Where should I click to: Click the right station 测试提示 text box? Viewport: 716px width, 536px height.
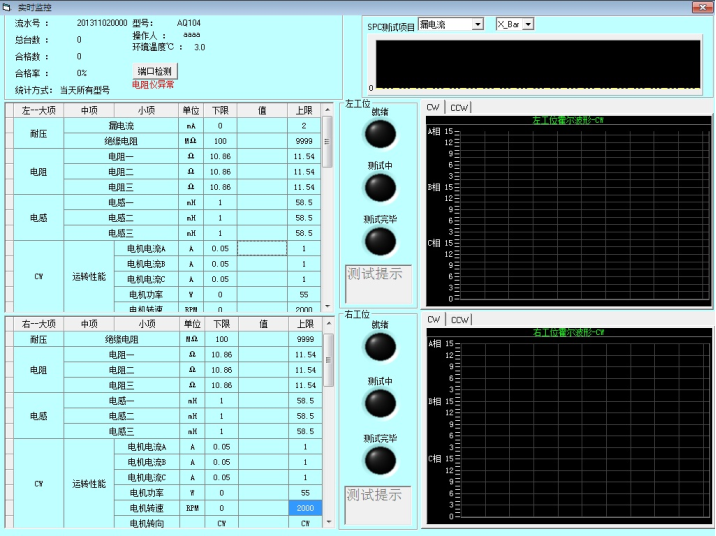pyautogui.click(x=378, y=505)
